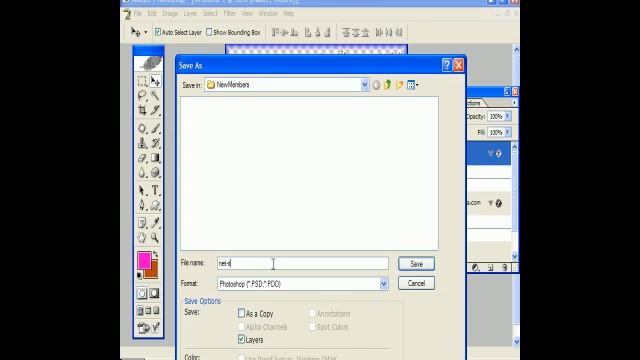Click the default colors icon
640x360 pixels.
pos(140,276)
